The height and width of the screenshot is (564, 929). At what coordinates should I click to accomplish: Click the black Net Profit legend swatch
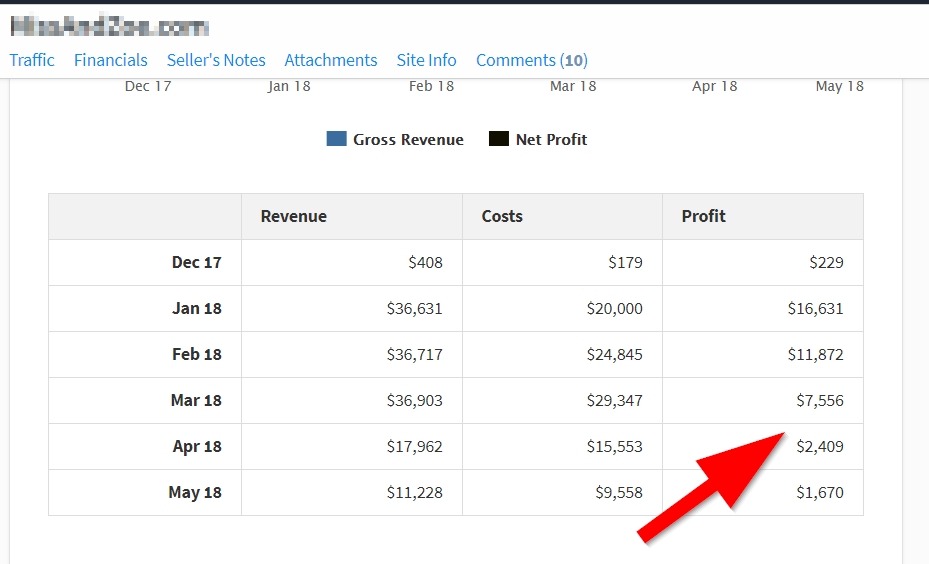coord(499,139)
